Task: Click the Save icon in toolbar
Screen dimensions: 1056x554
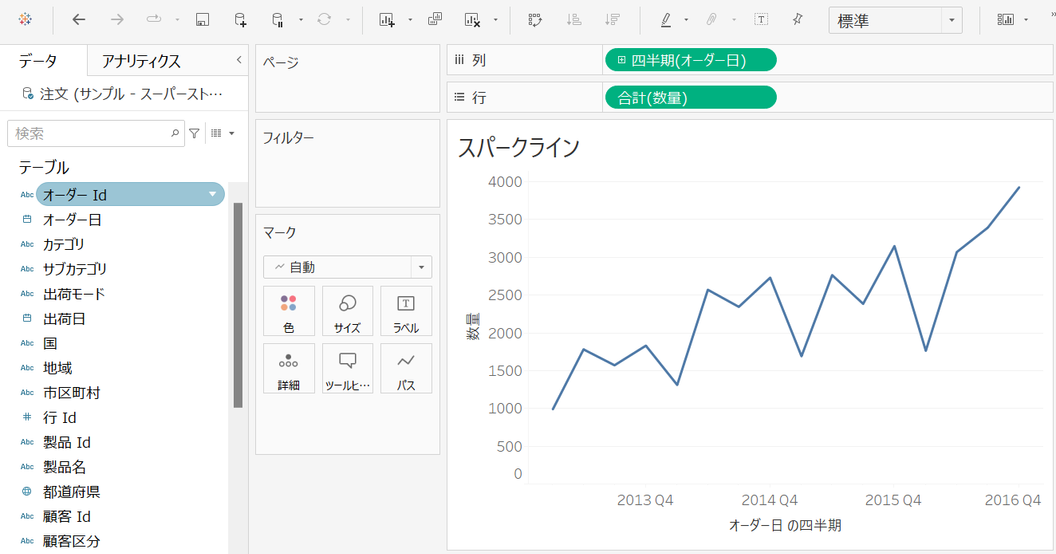Action: 202,20
